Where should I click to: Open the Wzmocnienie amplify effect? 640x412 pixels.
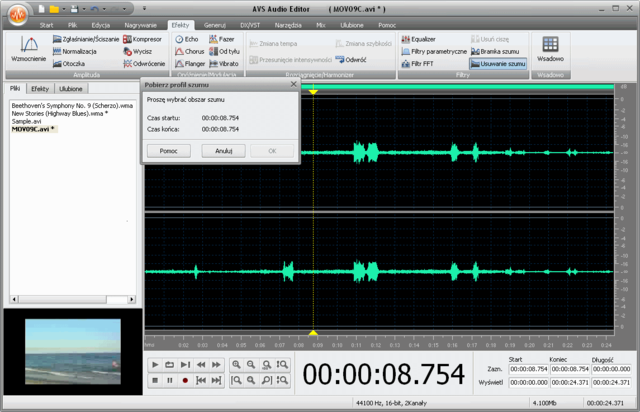tap(29, 49)
